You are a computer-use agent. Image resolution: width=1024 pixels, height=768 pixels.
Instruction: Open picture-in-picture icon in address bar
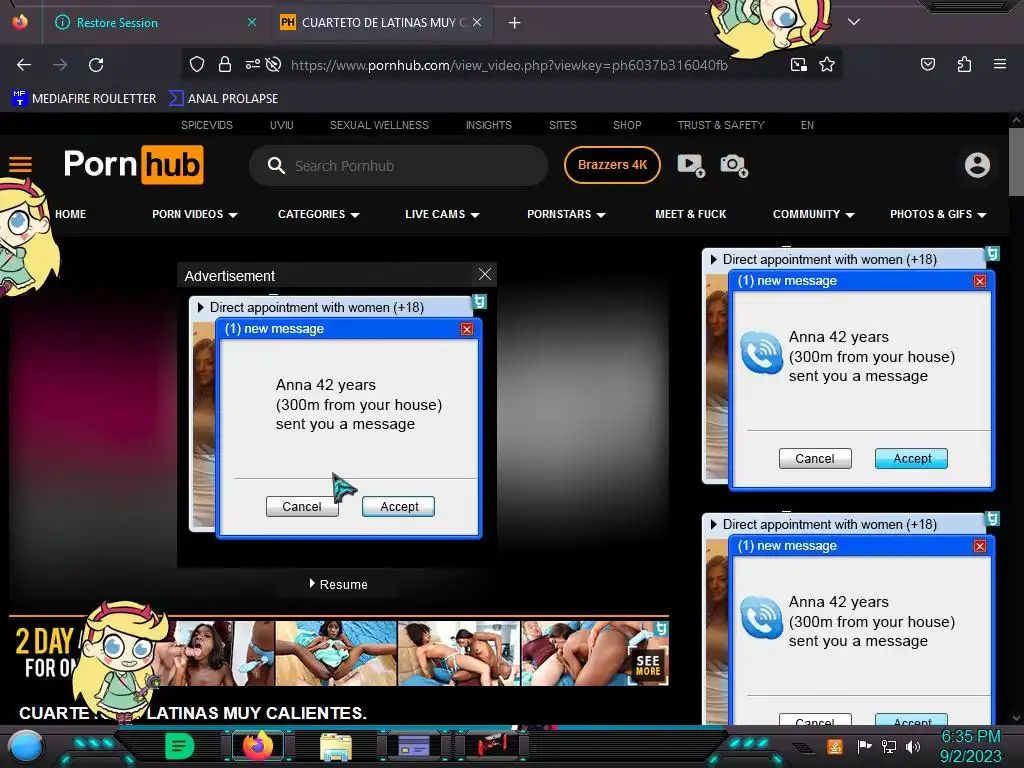pyautogui.click(x=798, y=64)
